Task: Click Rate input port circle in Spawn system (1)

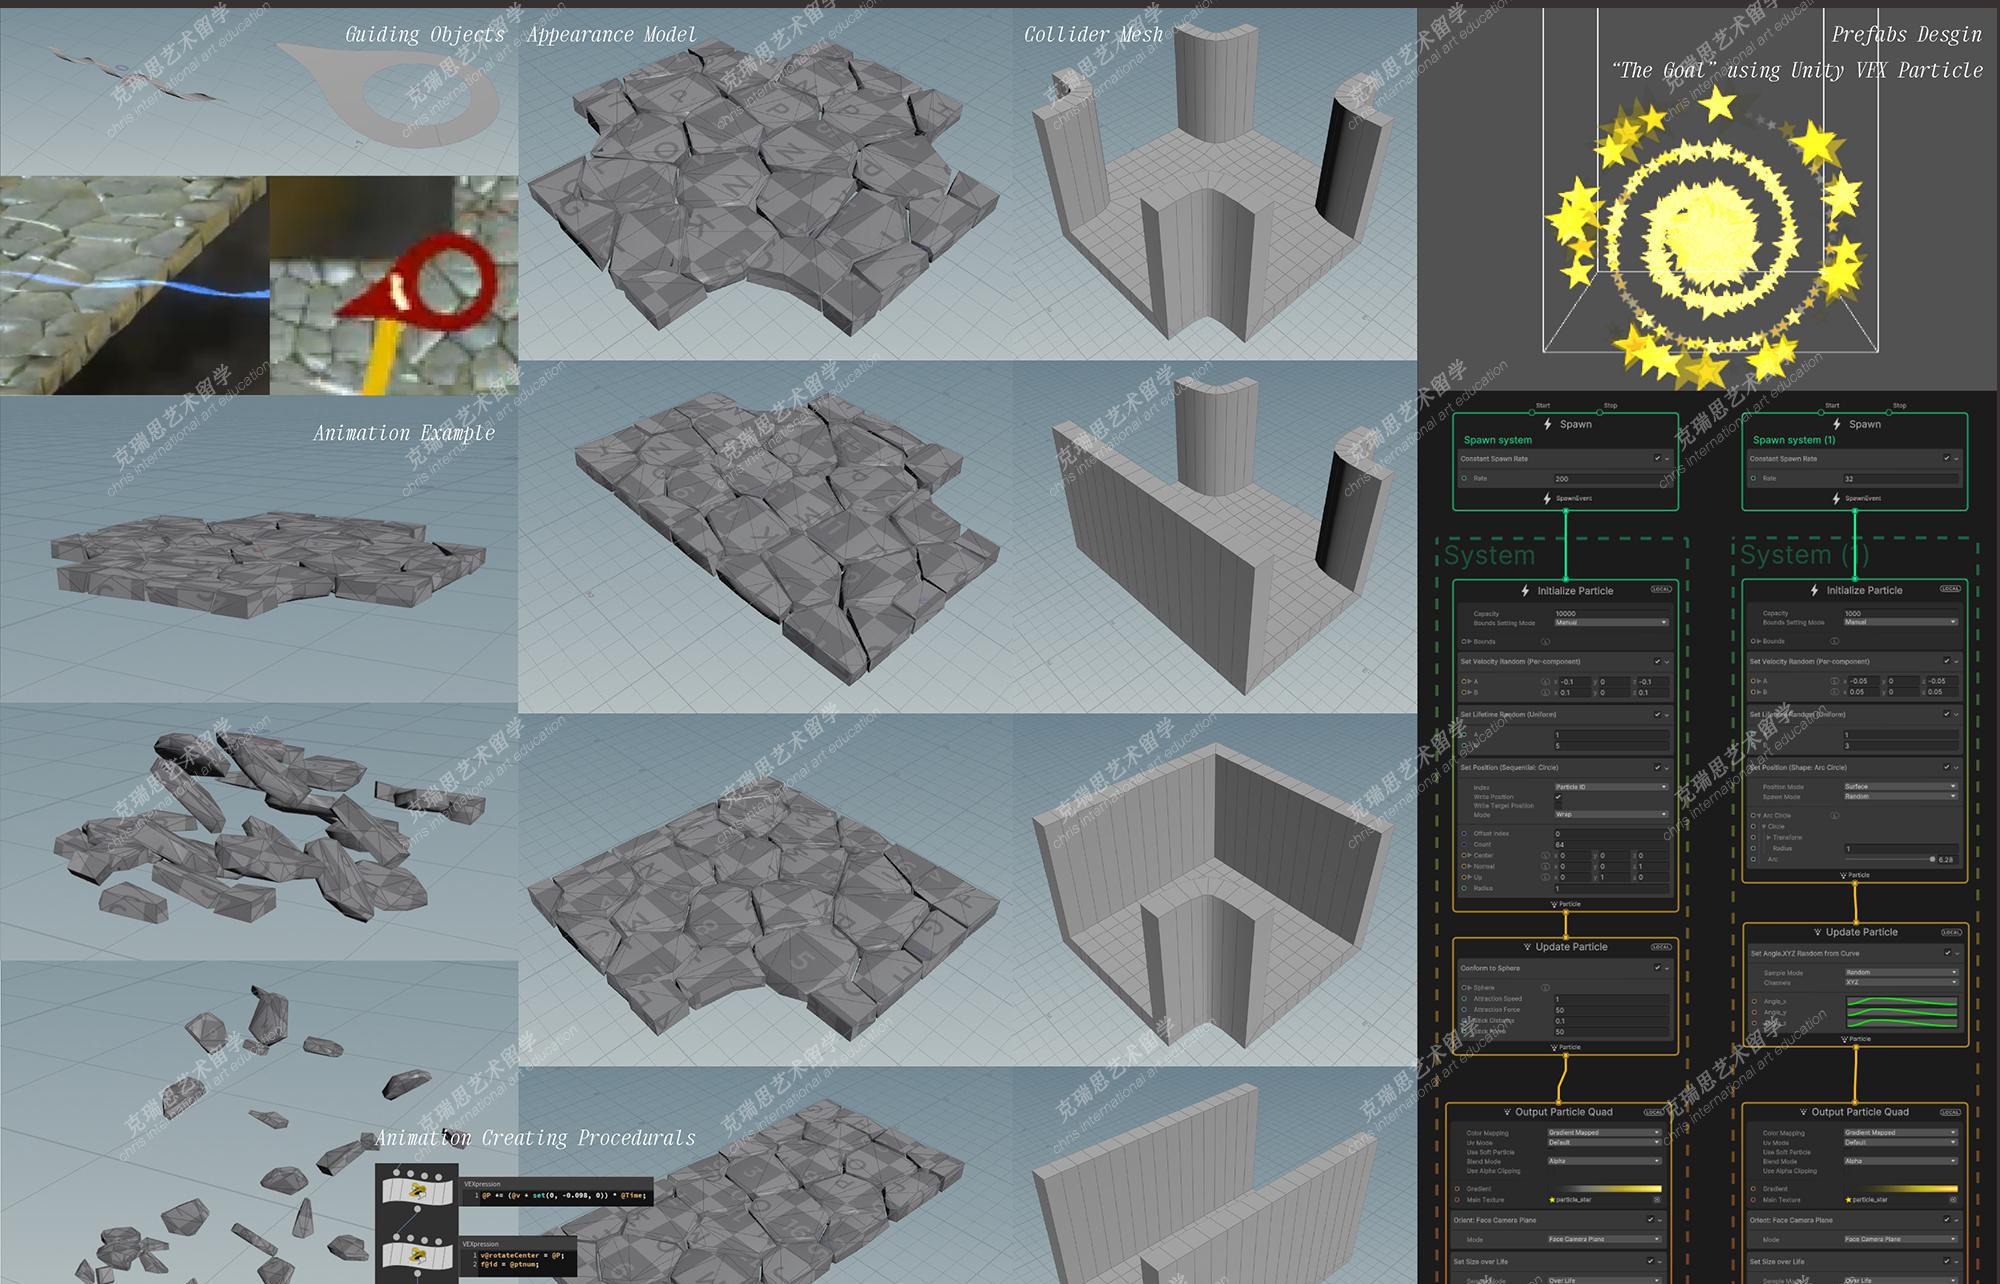Action: click(x=1753, y=478)
